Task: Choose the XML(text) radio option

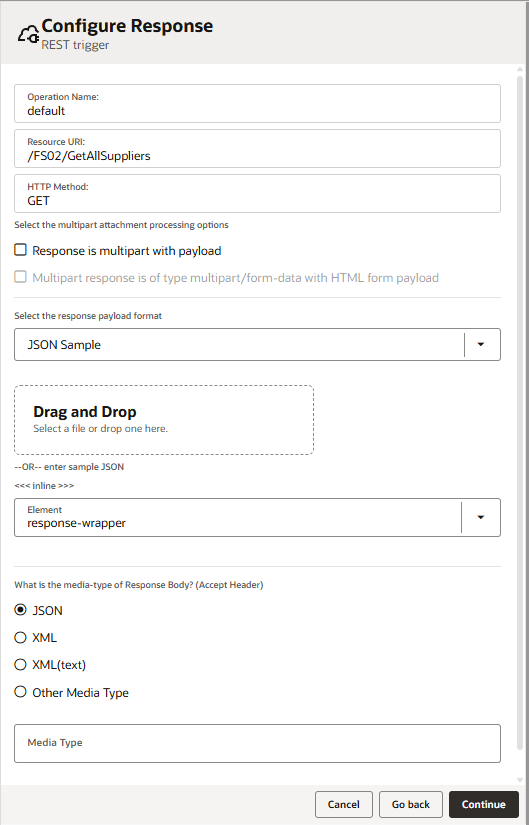Action: (21, 665)
